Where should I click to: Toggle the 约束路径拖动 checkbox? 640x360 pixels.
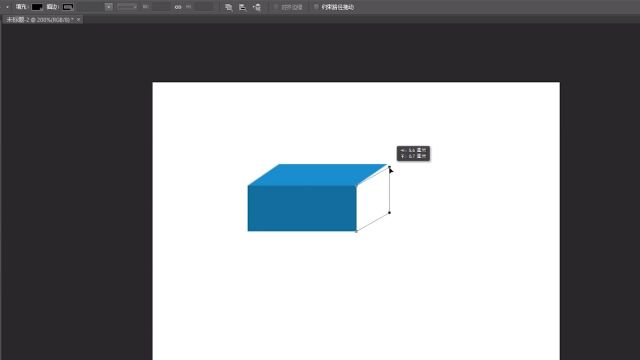pyautogui.click(x=316, y=7)
